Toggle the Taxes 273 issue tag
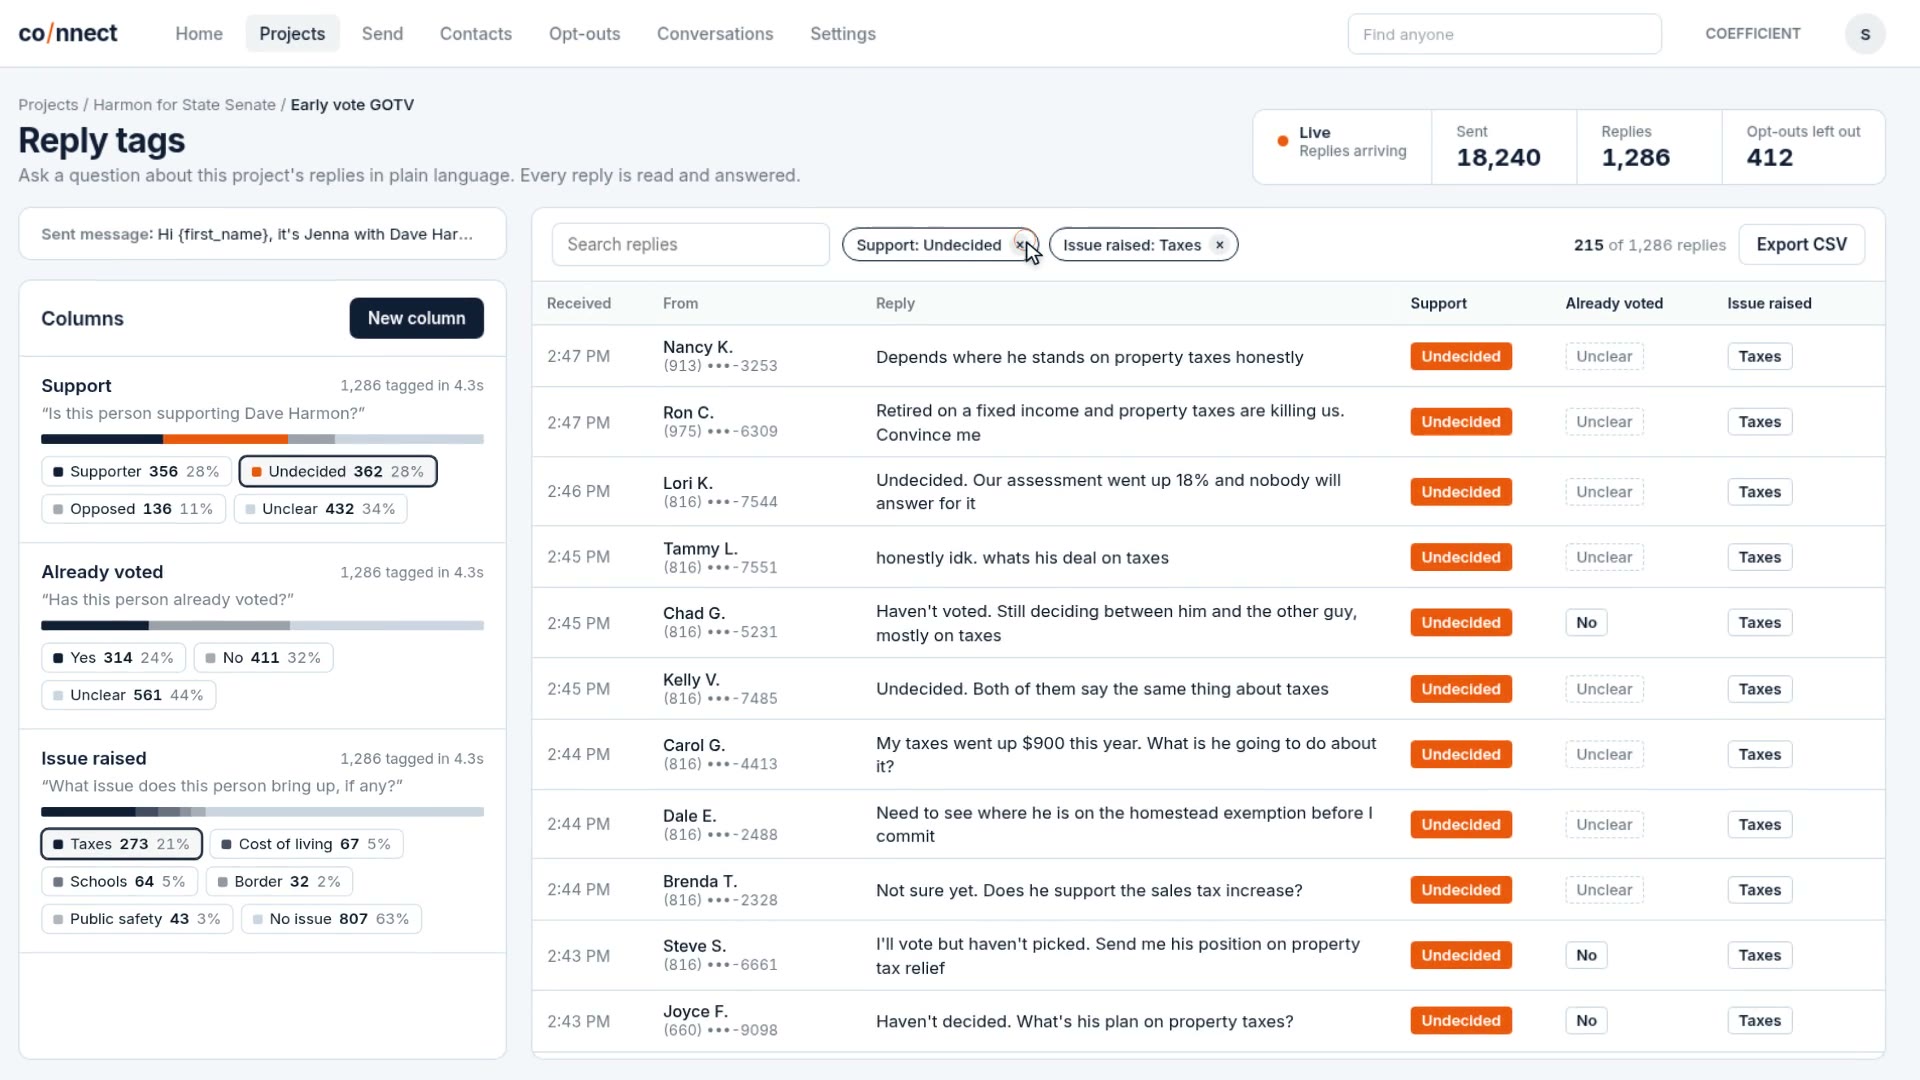The height and width of the screenshot is (1080, 1920). (121, 844)
